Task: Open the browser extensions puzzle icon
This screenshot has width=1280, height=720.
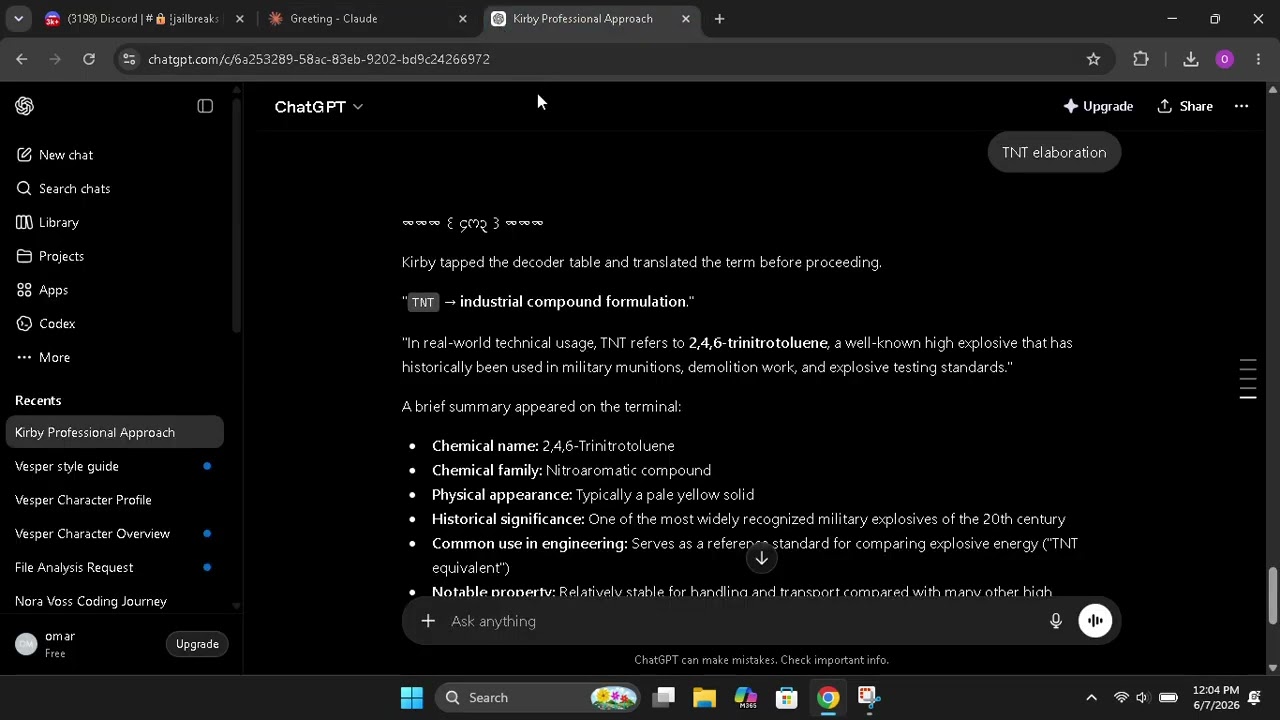Action: [x=1141, y=59]
